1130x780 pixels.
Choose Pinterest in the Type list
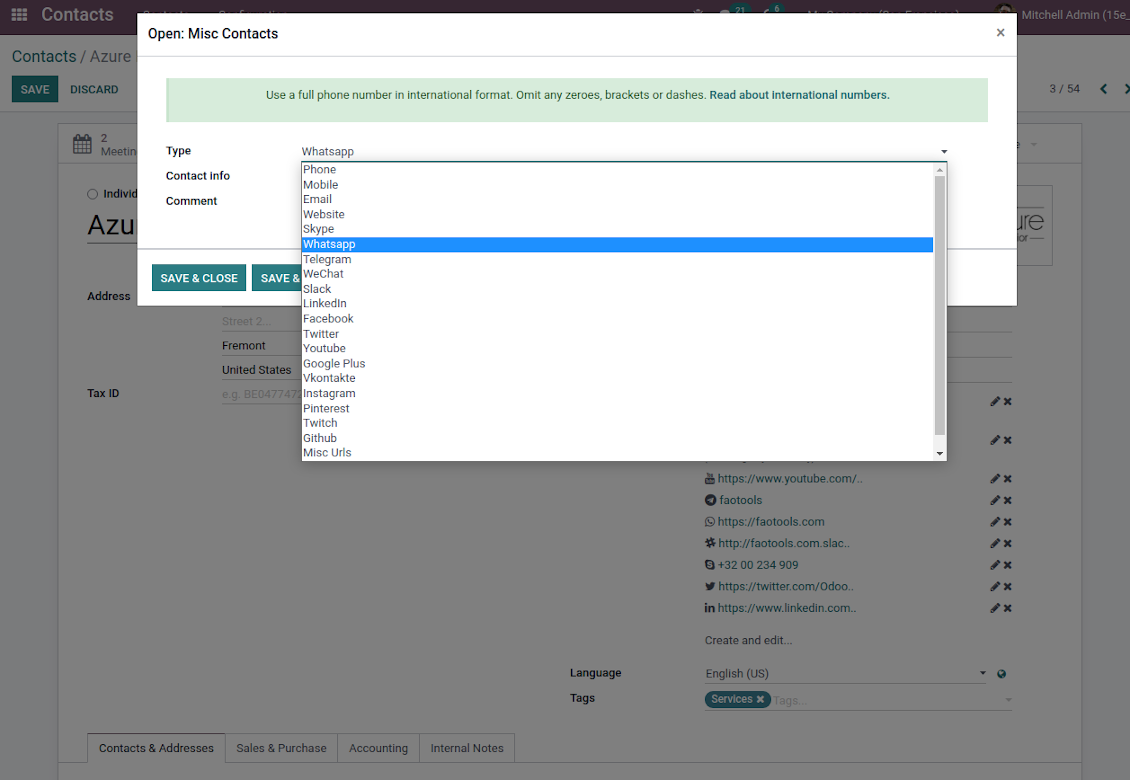pyautogui.click(x=618, y=408)
